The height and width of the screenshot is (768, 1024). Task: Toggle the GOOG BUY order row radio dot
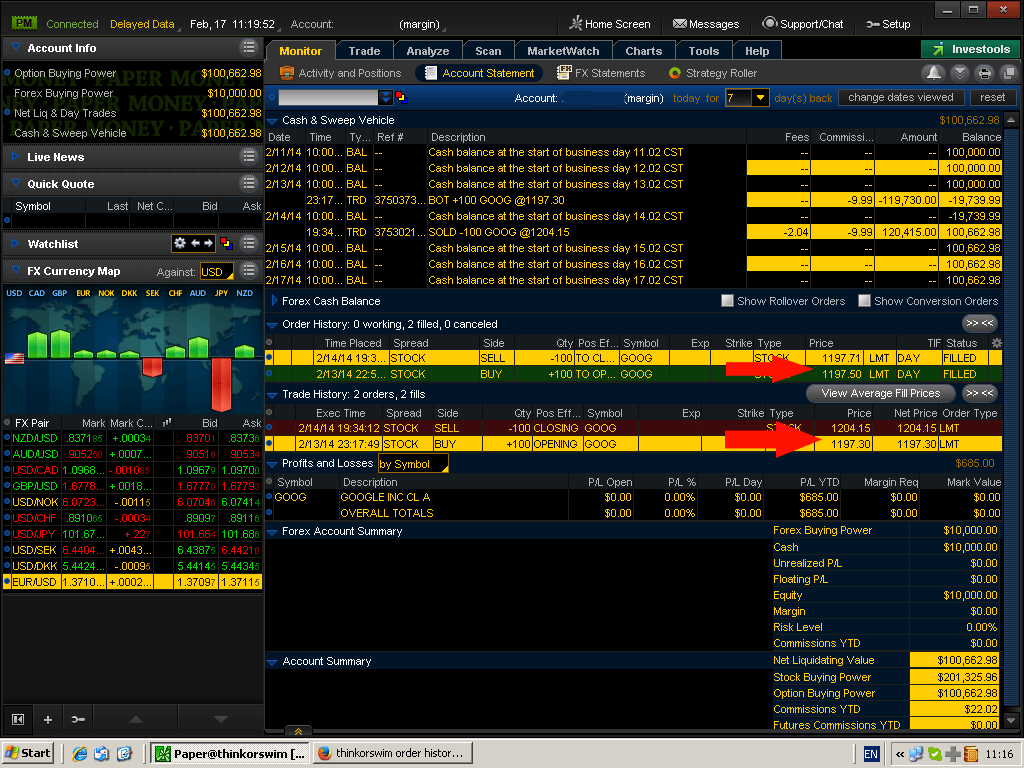269,374
